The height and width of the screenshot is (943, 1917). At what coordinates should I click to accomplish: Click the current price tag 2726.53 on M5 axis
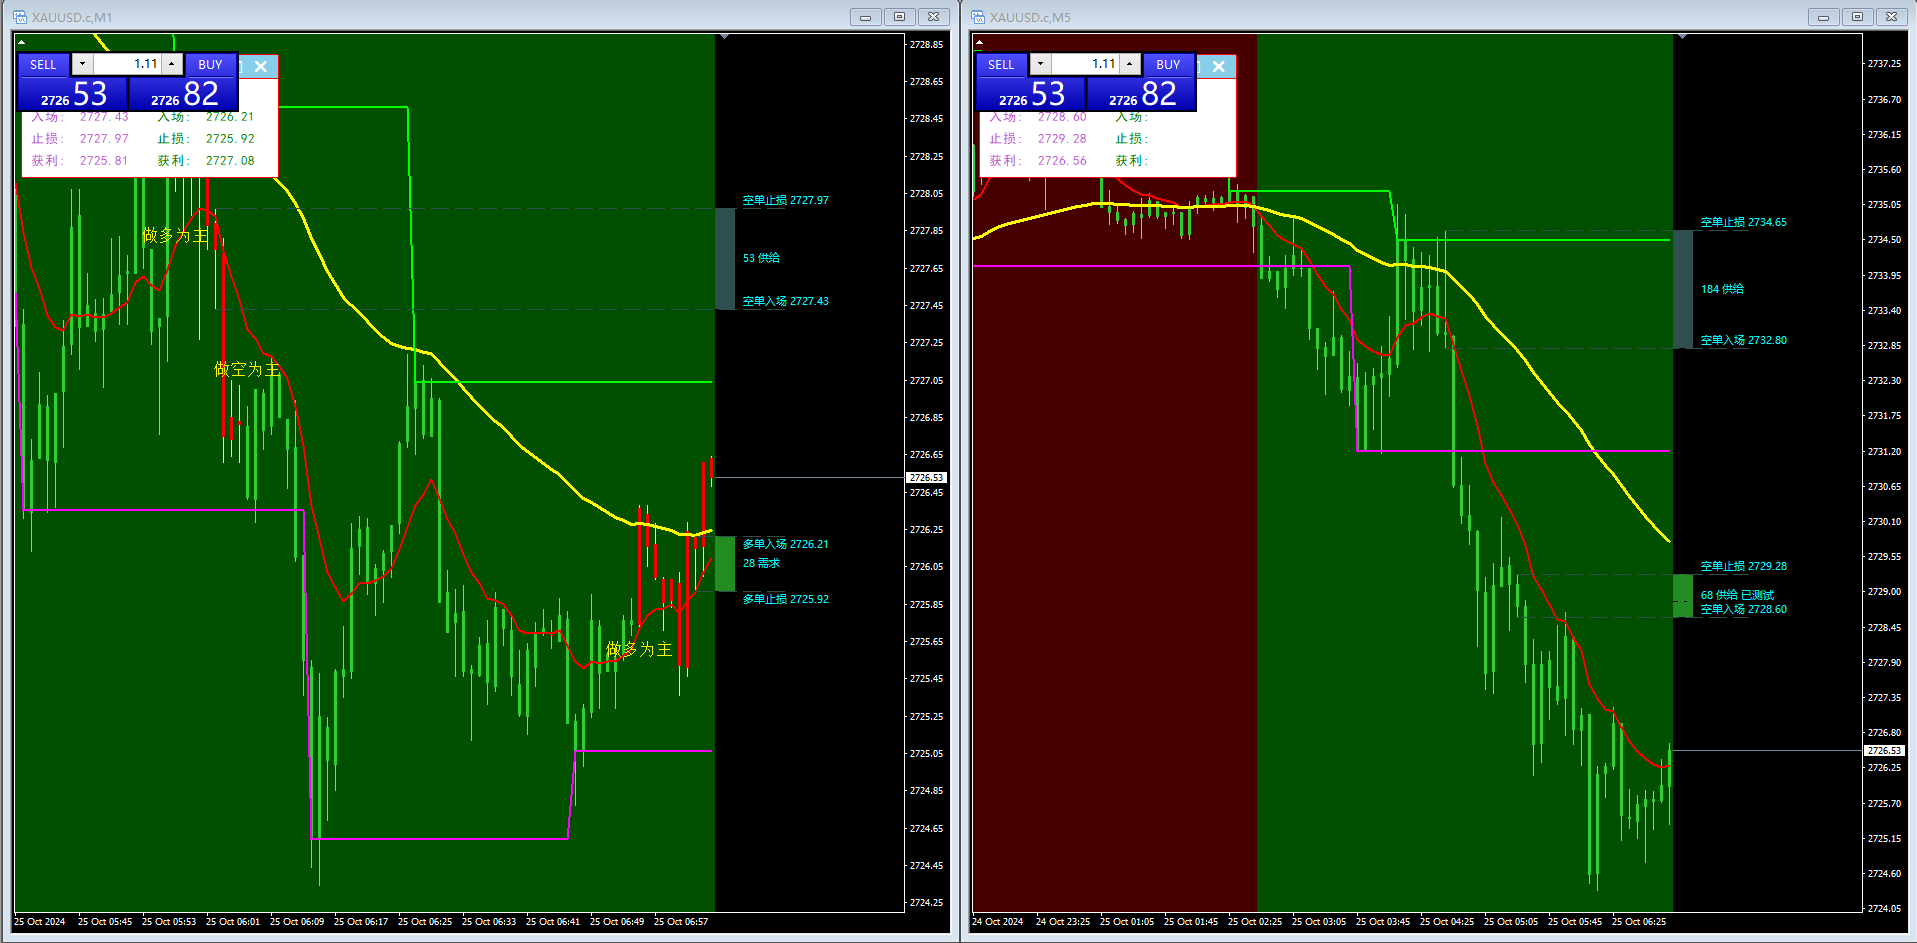(x=1884, y=750)
